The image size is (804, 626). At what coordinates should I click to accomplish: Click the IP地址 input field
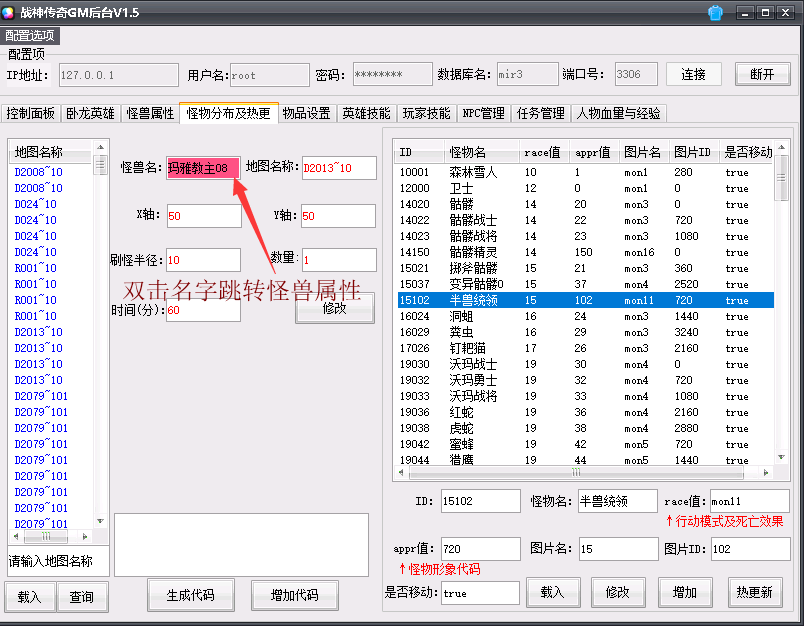(117, 75)
